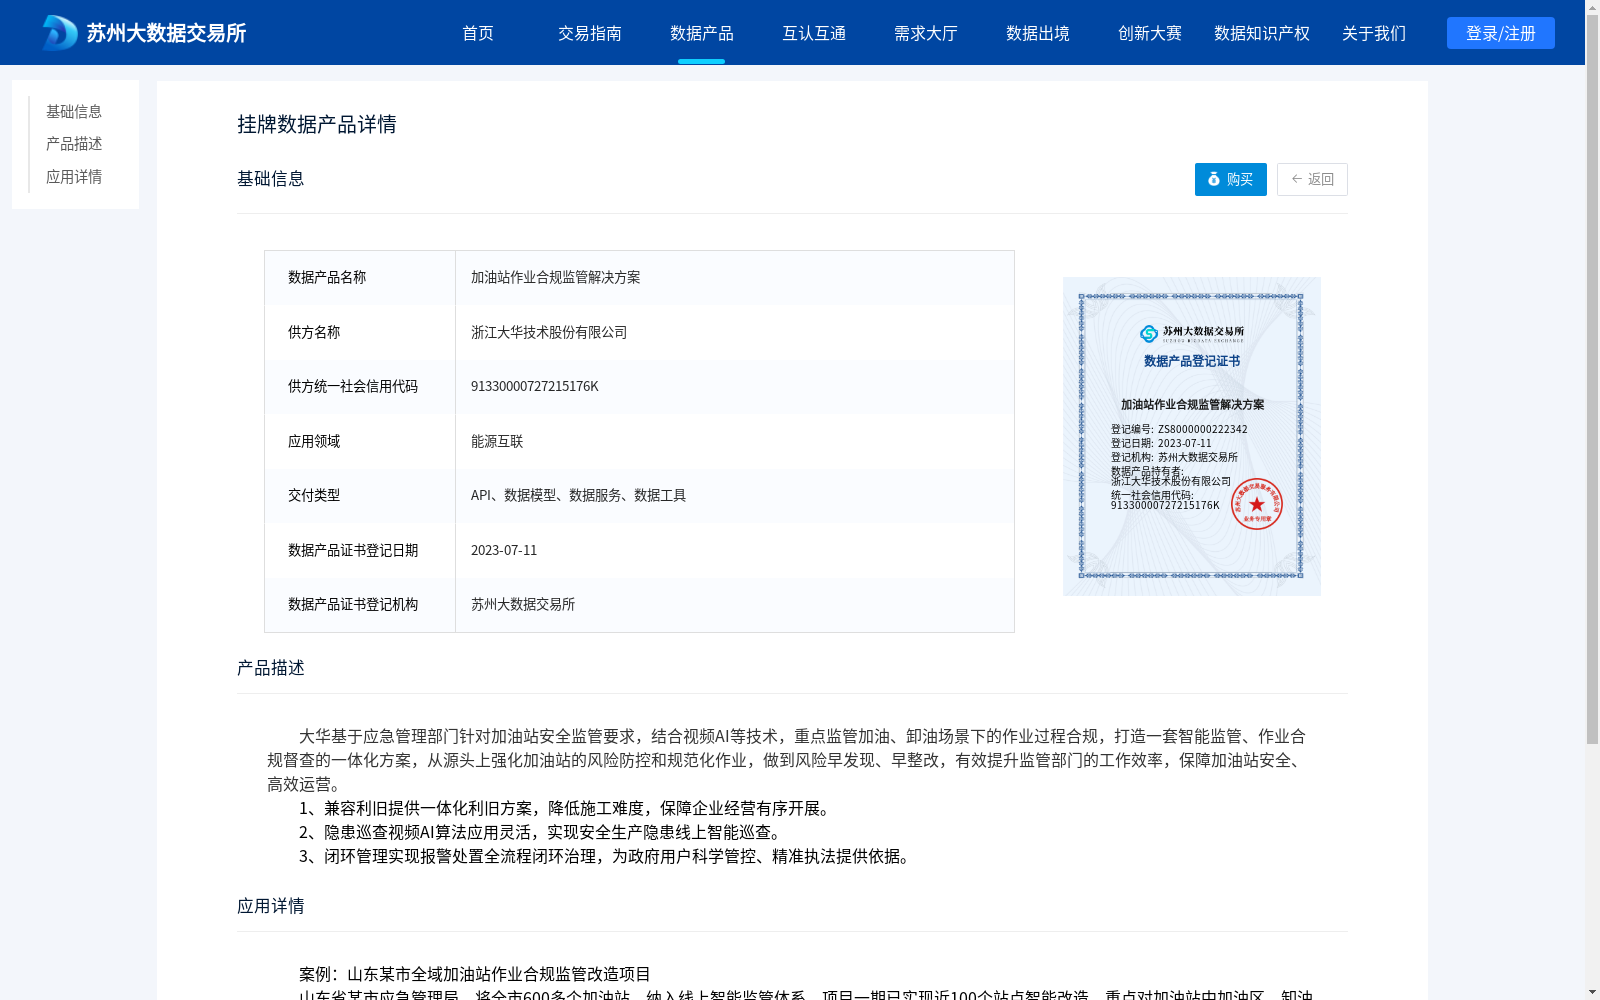Screen dimensions: 1600x1000
Task: Click the scrollbar up arrow
Action: [1592, 7]
